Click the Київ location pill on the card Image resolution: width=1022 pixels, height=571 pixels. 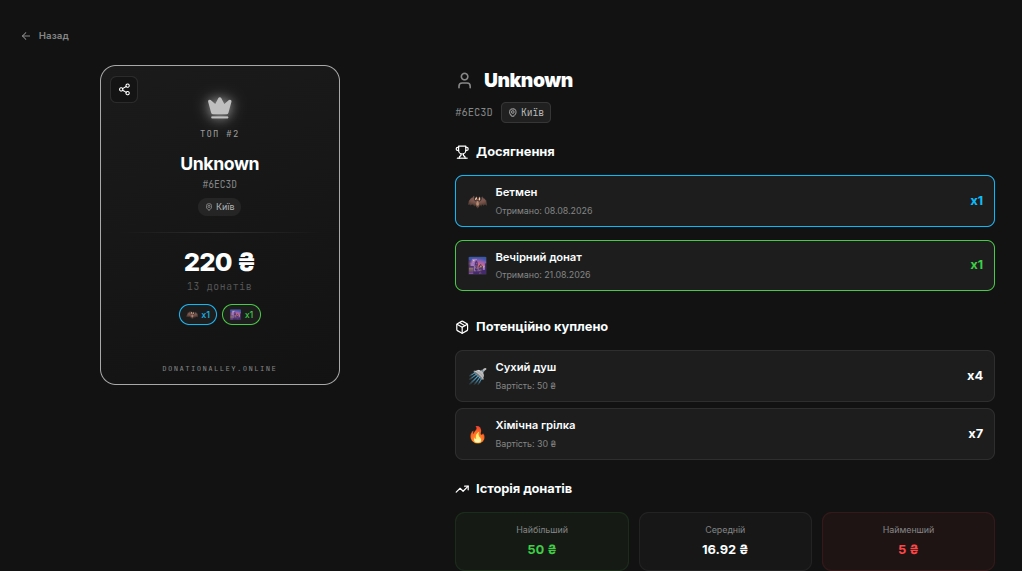click(220, 207)
